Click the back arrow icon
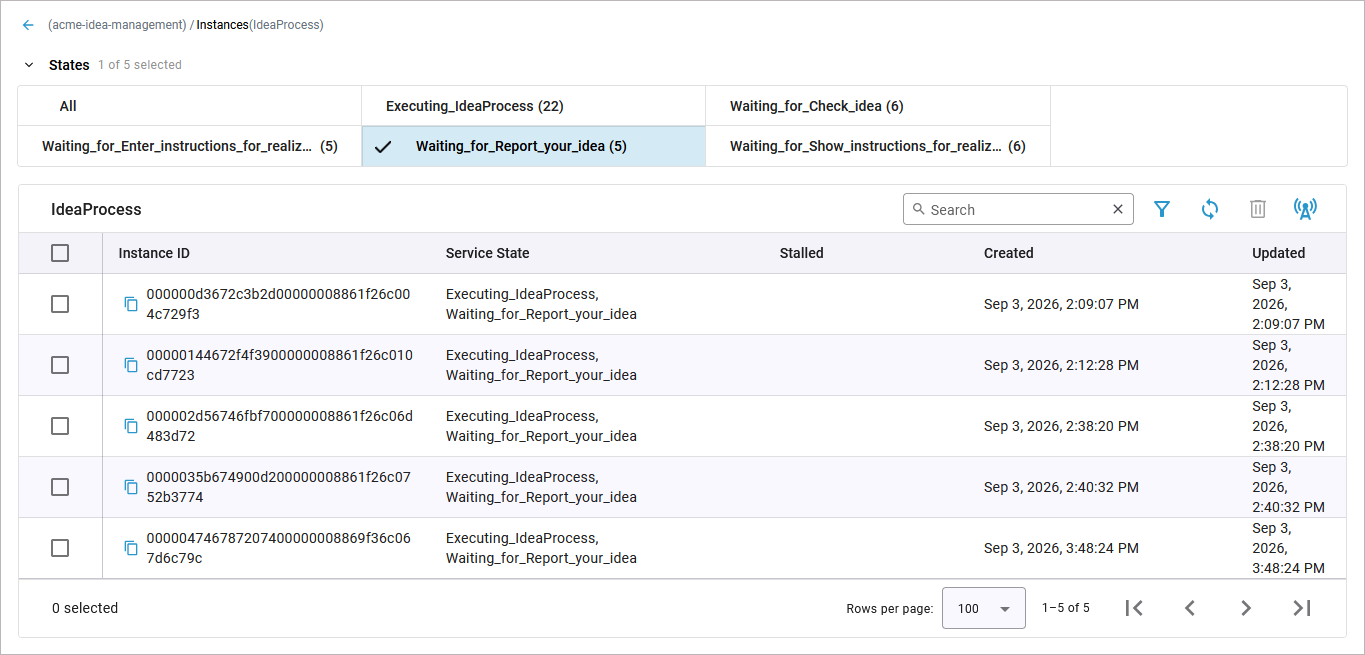 click(28, 25)
